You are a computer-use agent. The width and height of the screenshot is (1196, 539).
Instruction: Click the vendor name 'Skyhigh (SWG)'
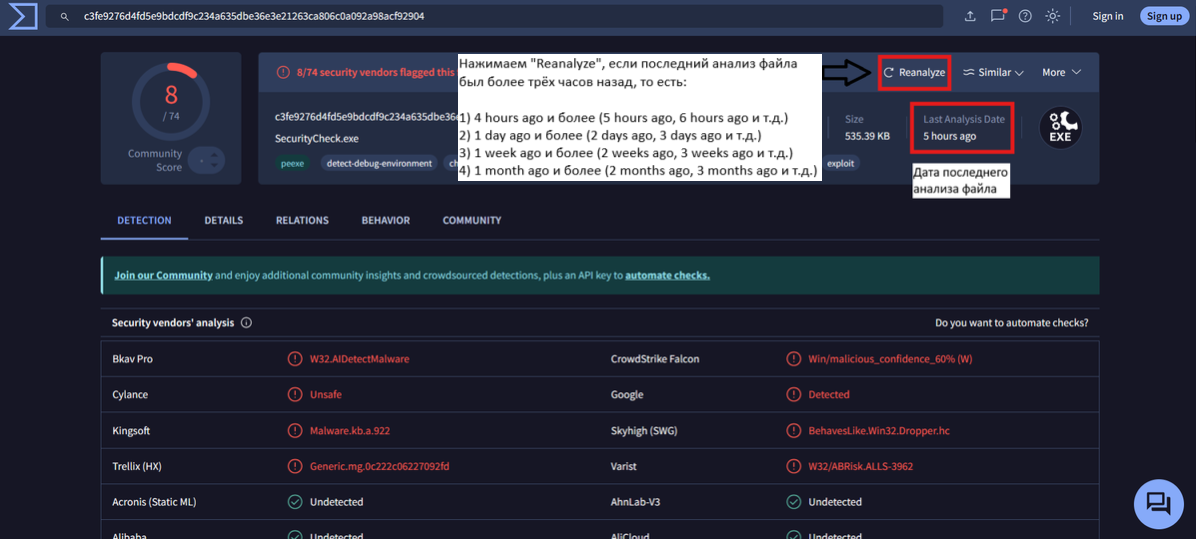pyautogui.click(x=644, y=431)
